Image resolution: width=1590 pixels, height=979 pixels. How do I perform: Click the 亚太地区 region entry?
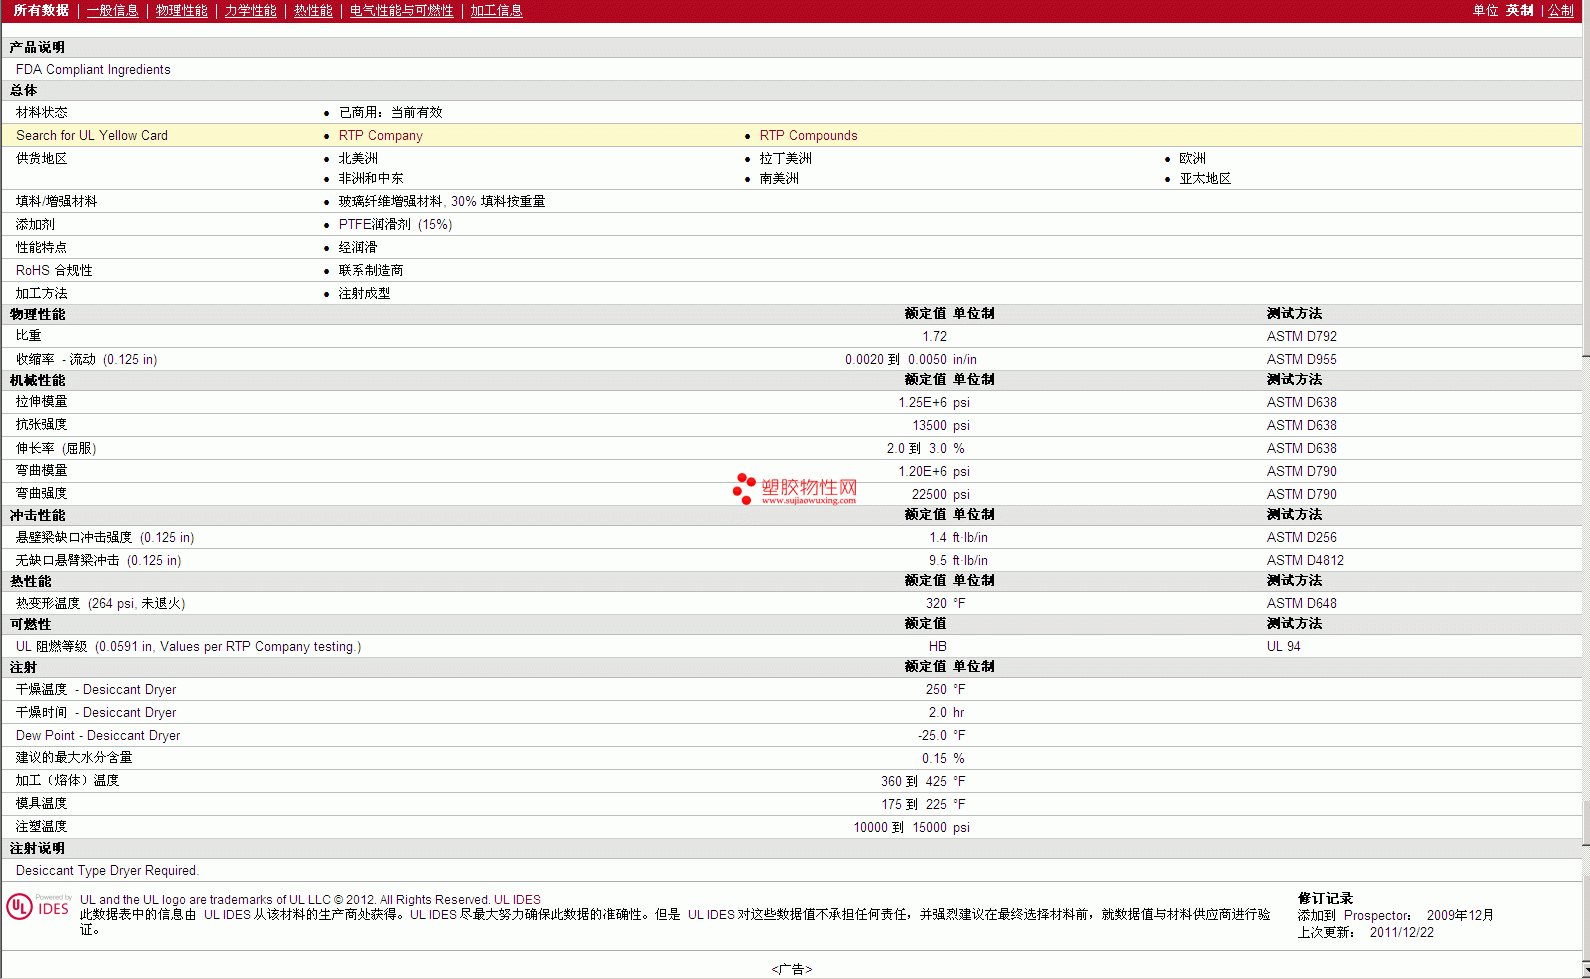tap(1205, 178)
